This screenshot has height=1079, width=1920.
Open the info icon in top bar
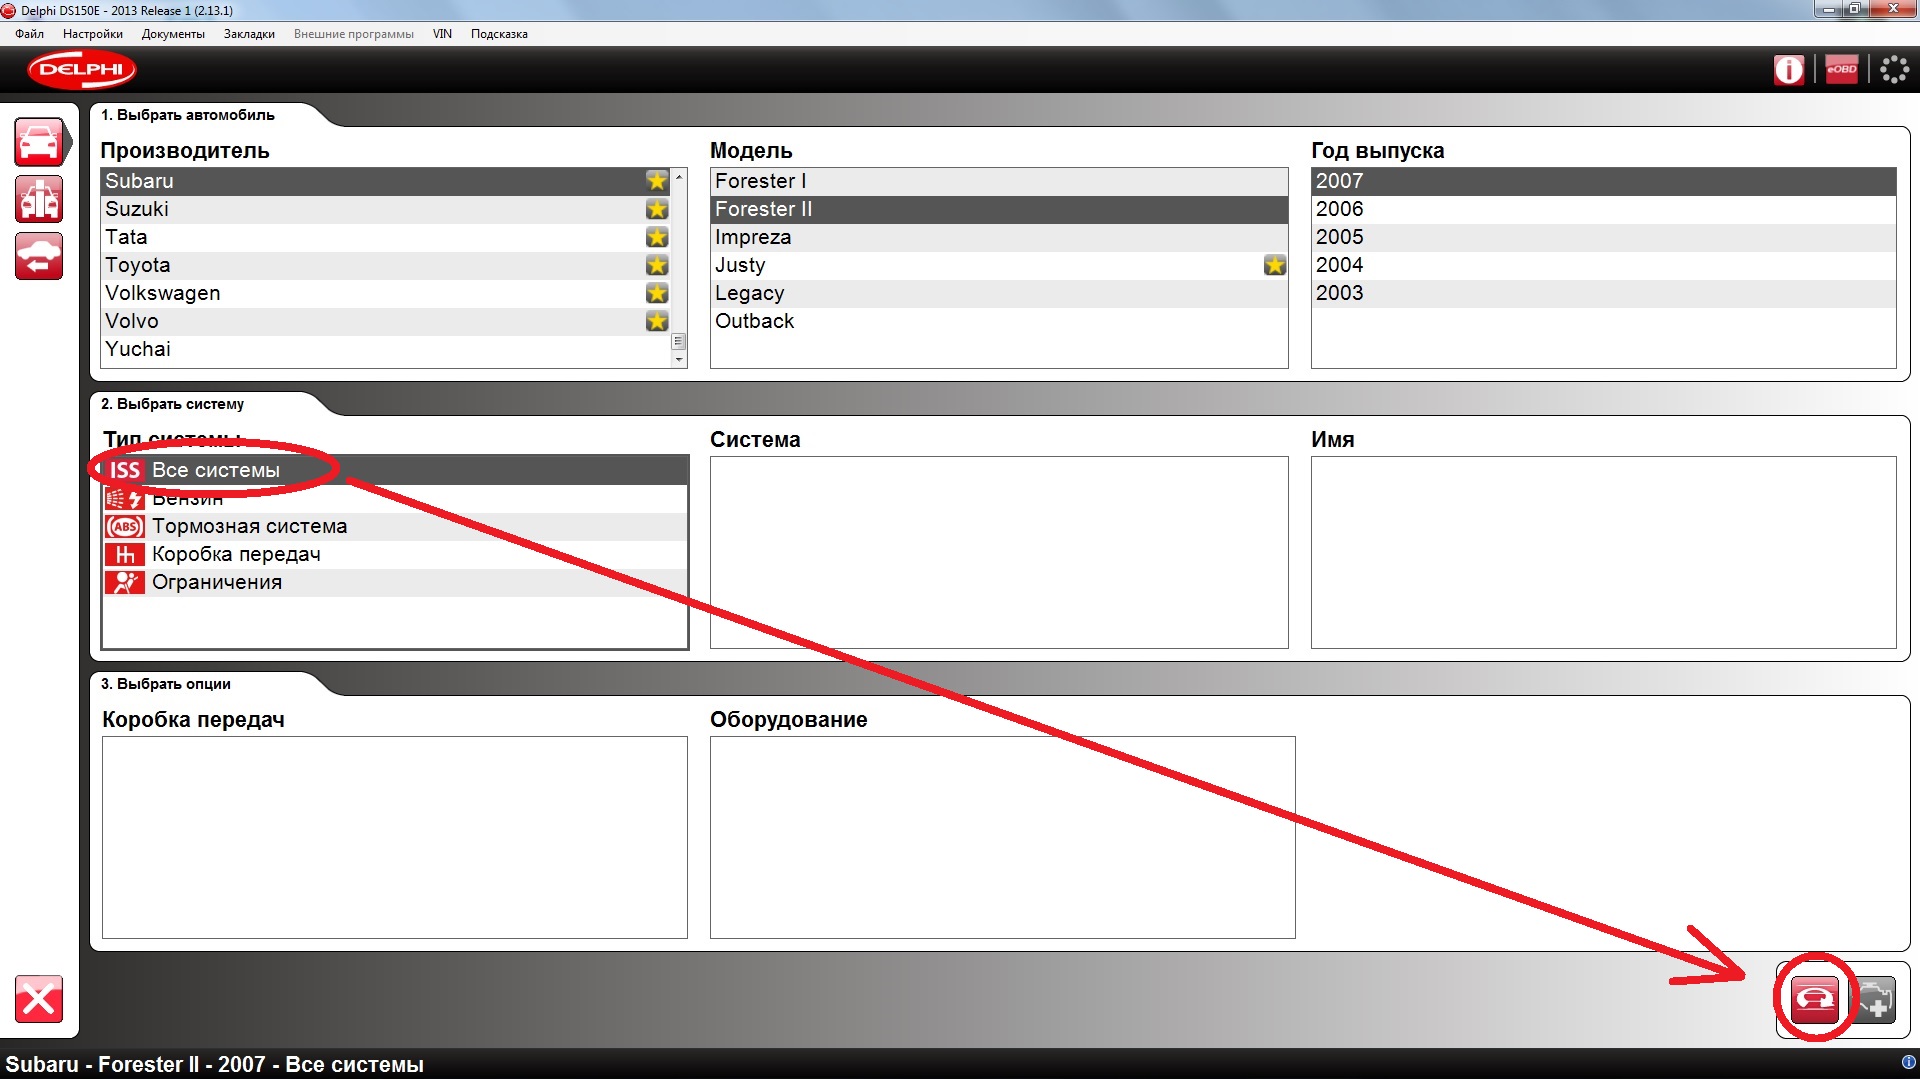1789,70
